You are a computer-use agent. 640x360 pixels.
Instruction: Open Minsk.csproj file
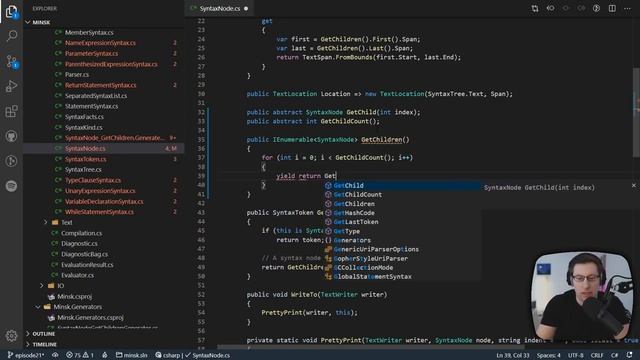(74, 296)
